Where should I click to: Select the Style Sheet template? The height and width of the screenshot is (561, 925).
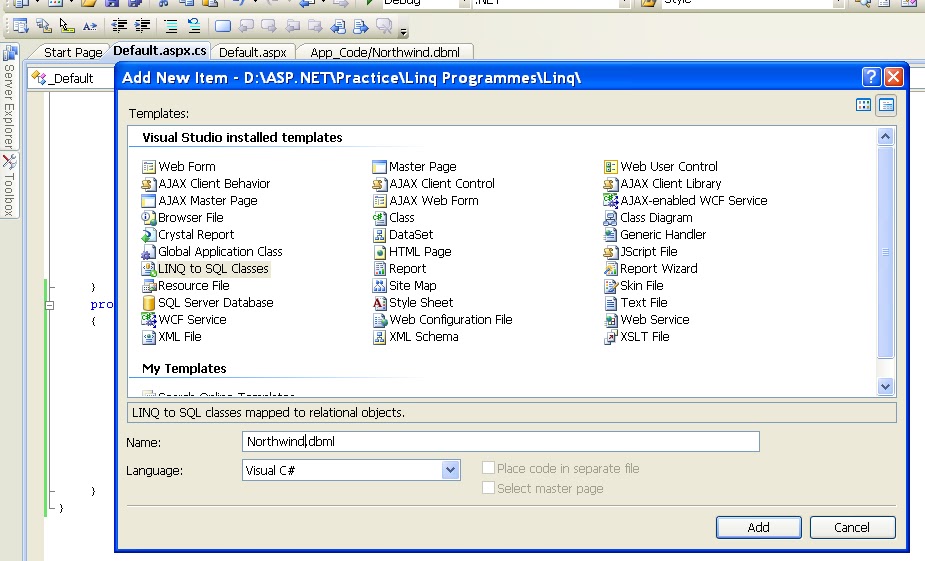(413, 303)
